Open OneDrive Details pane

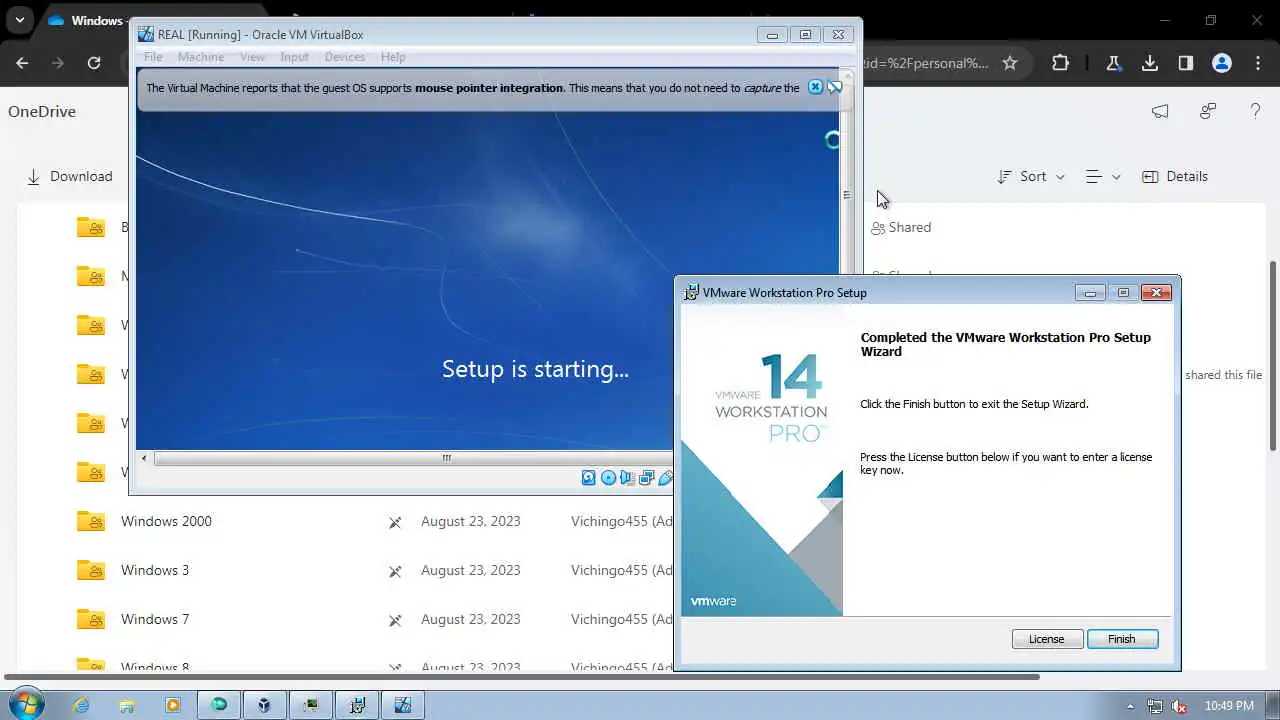1175,176
